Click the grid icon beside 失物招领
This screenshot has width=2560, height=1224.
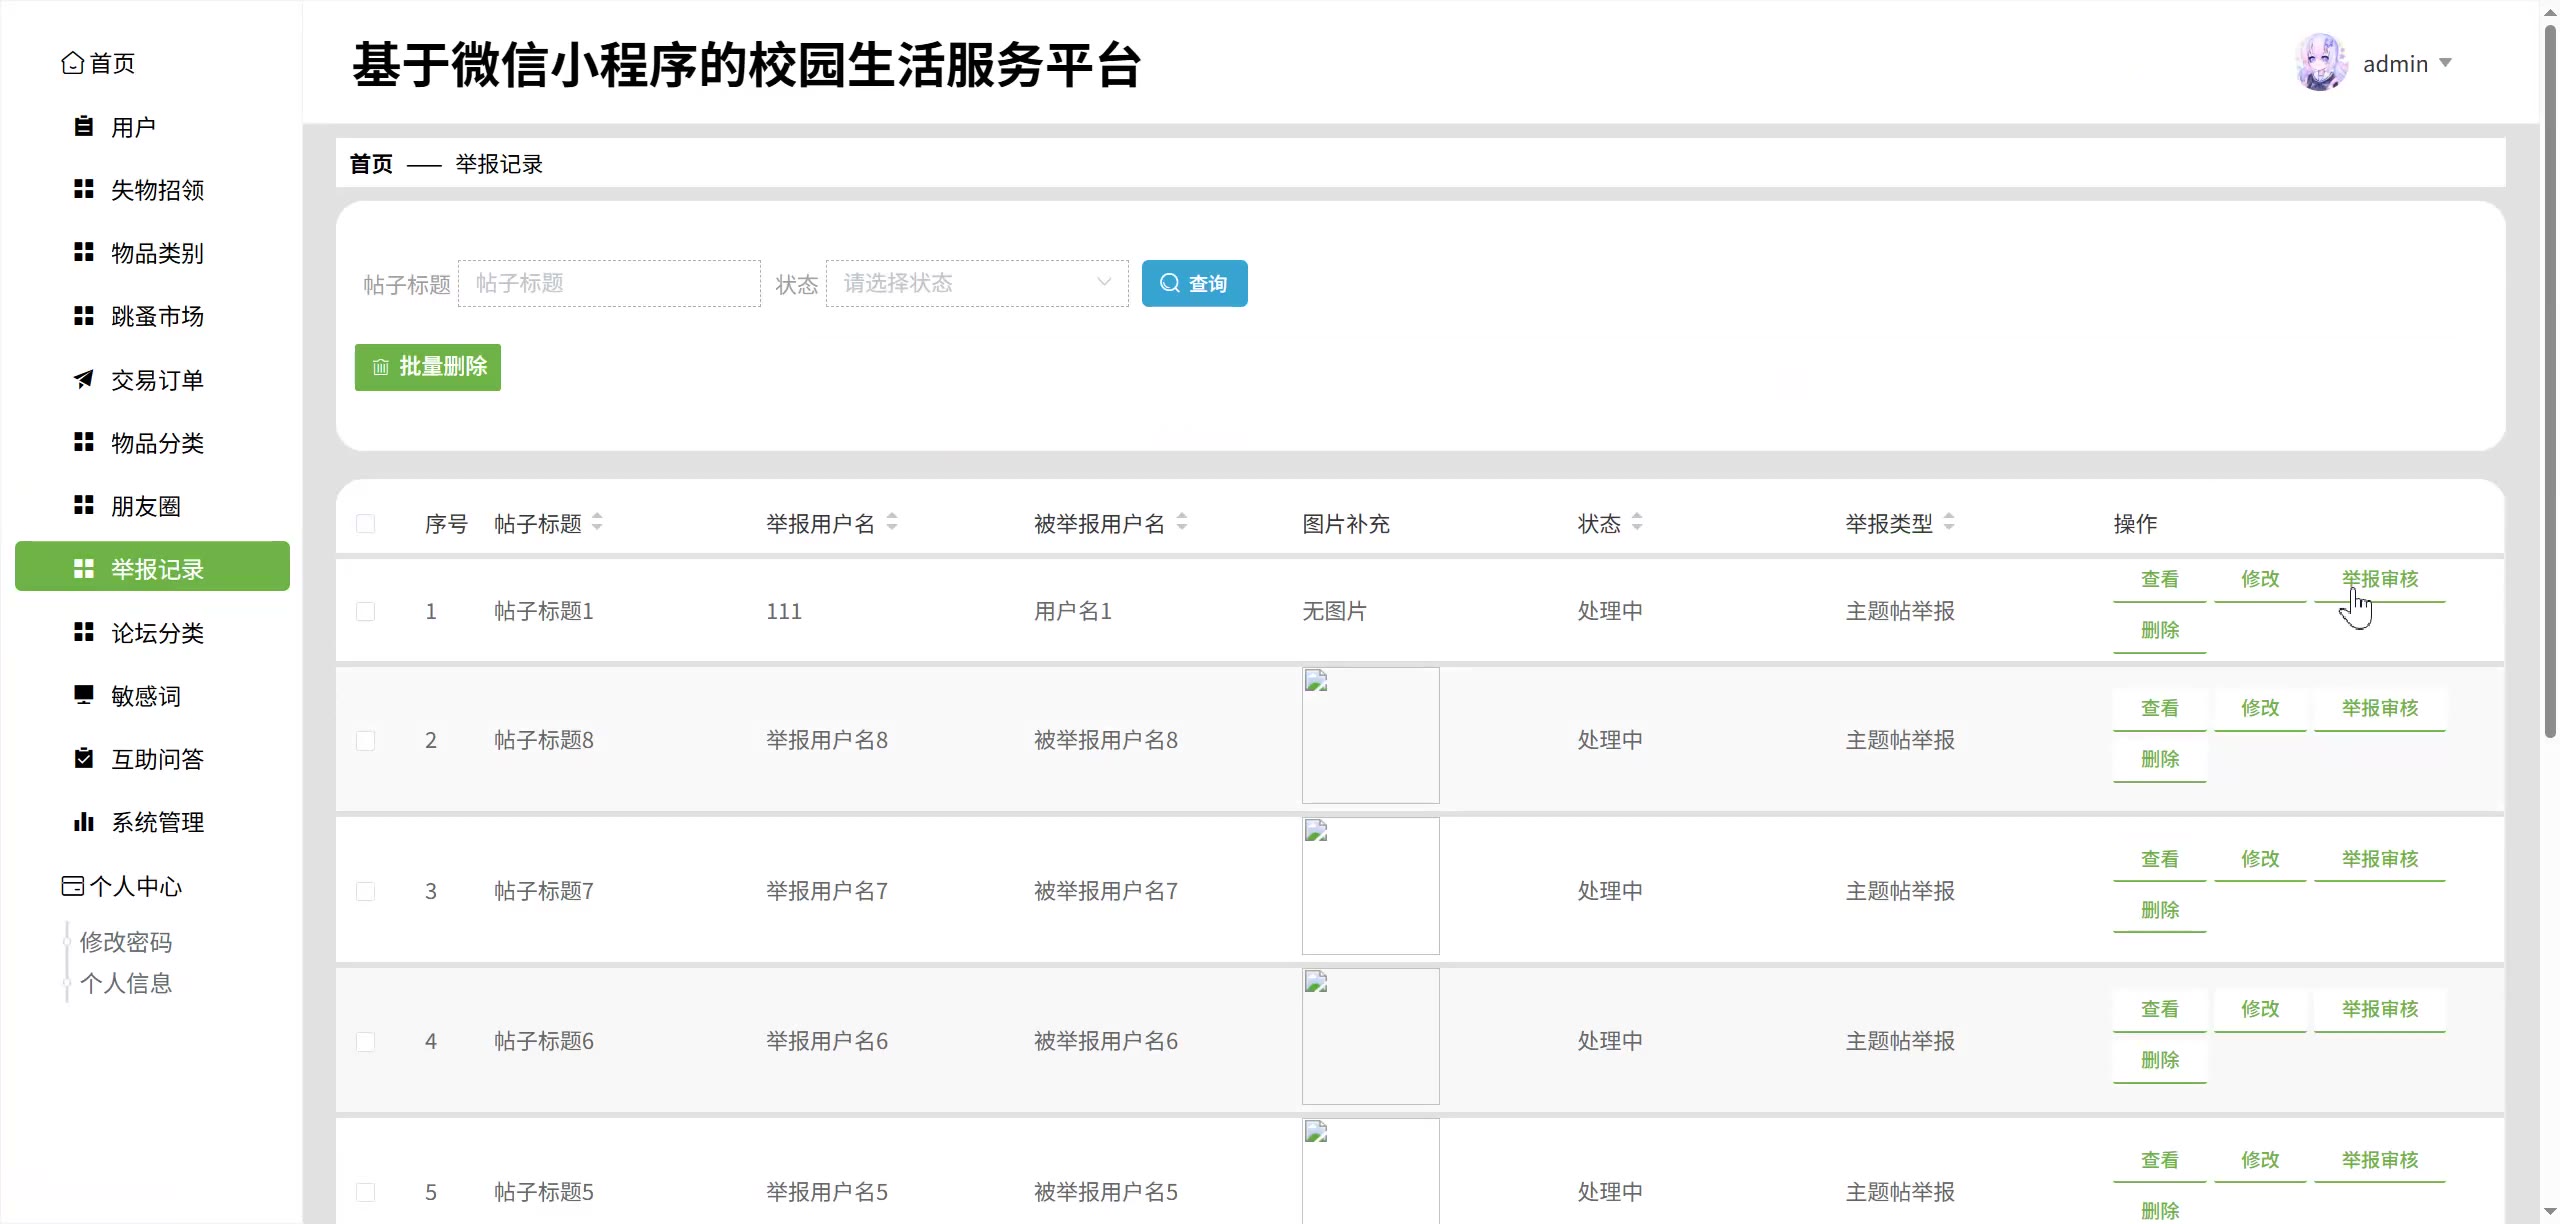point(84,190)
